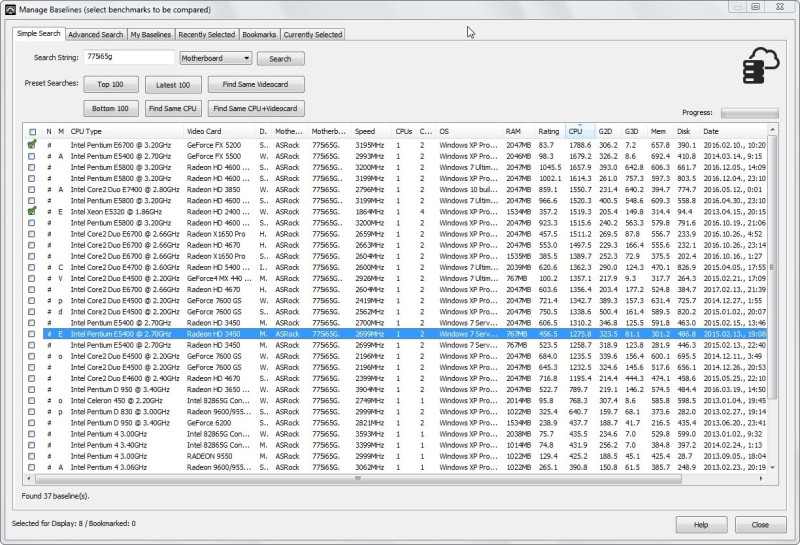Run the Top 100 preset search
The image size is (800, 545).
point(111,84)
